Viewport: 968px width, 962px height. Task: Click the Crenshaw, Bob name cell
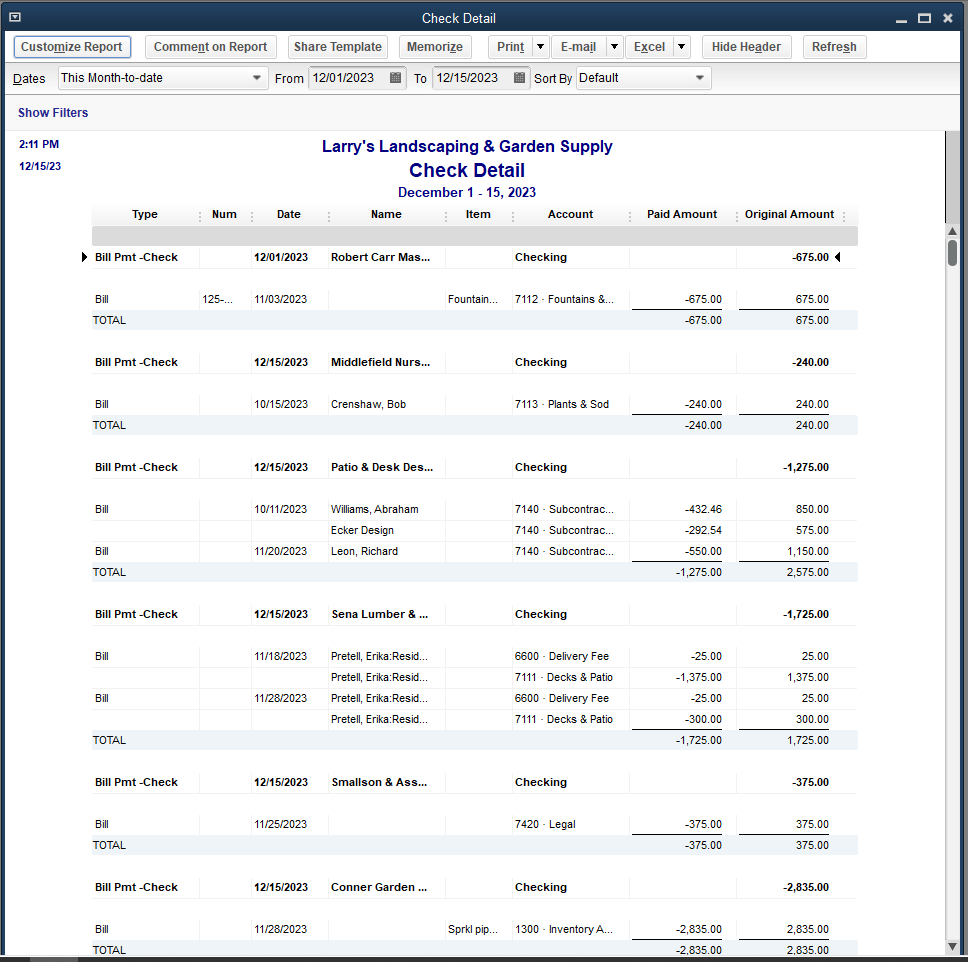click(x=368, y=404)
